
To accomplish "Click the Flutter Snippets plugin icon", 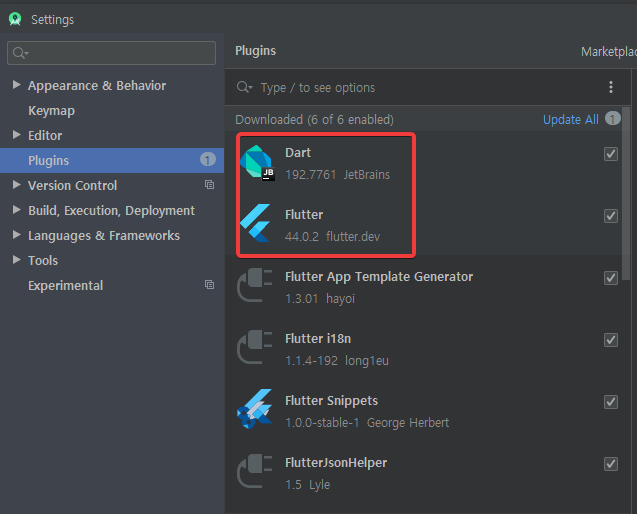I will click(x=255, y=409).
